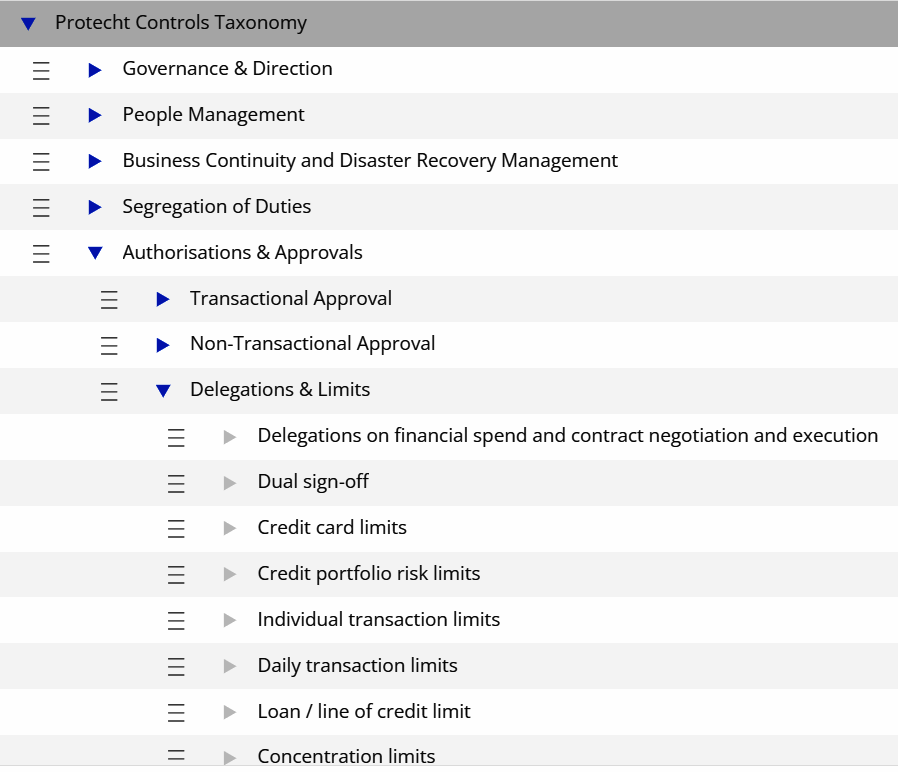Expand Business Continuity and Disaster Recovery Management arrow
Image resolution: width=898 pixels, height=772 pixels.
(95, 162)
